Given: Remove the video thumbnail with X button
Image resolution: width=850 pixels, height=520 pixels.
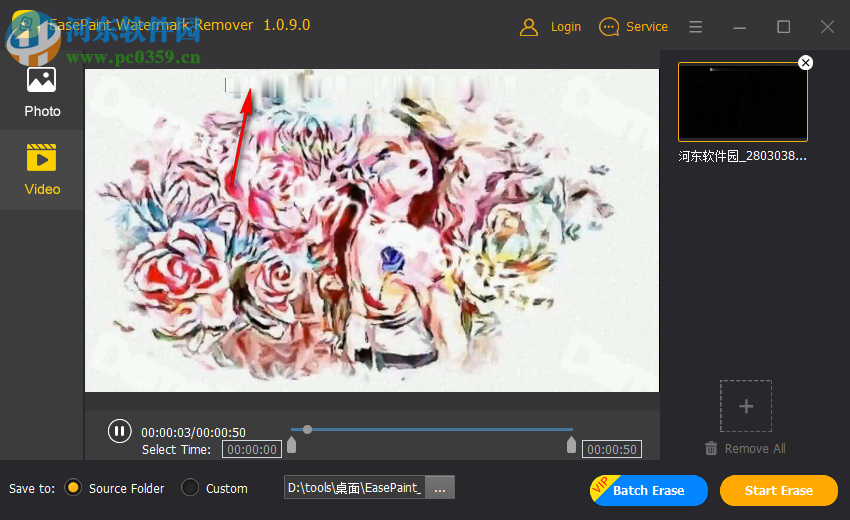Looking at the screenshot, I should (806, 63).
